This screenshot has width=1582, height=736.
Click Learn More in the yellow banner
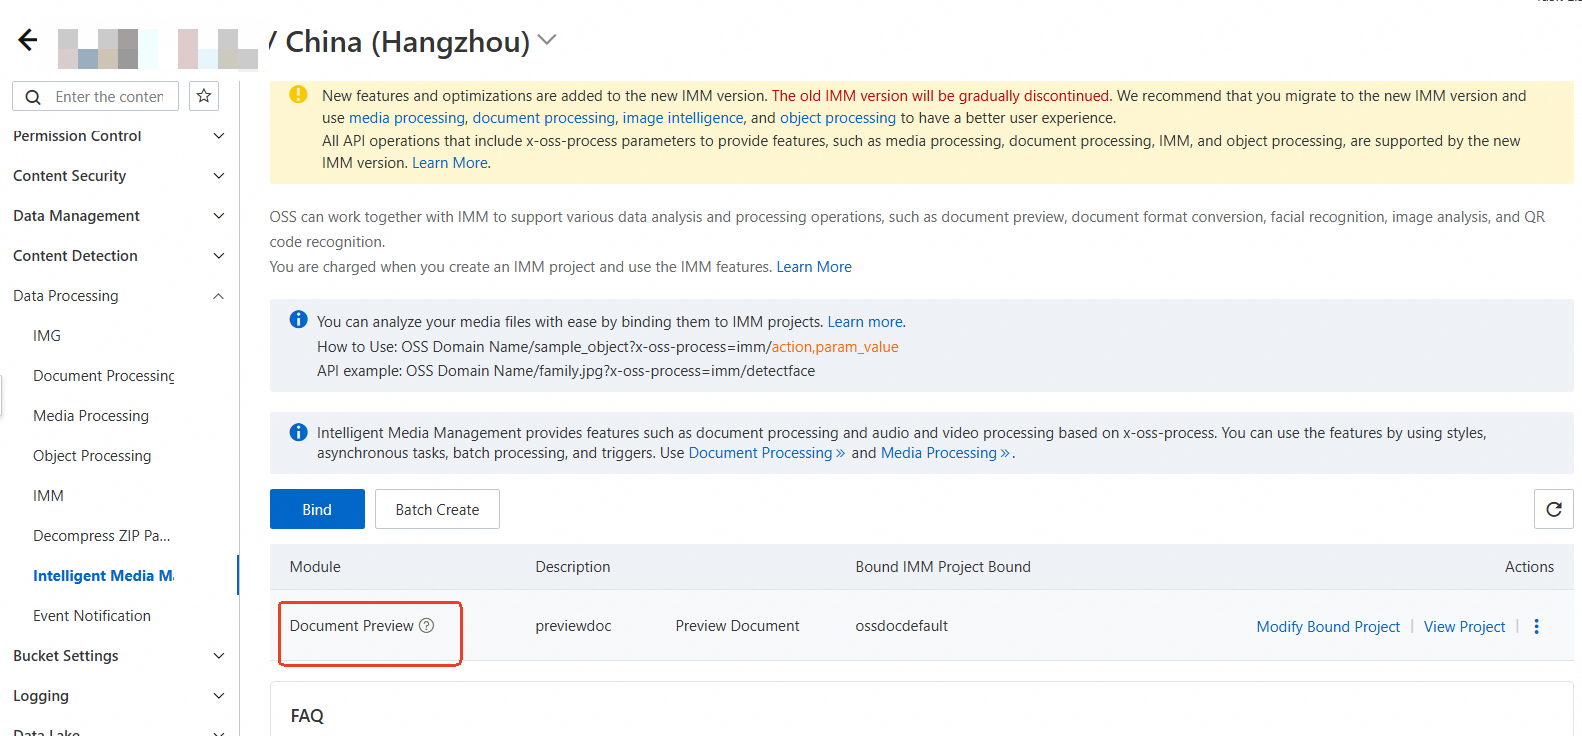(450, 163)
